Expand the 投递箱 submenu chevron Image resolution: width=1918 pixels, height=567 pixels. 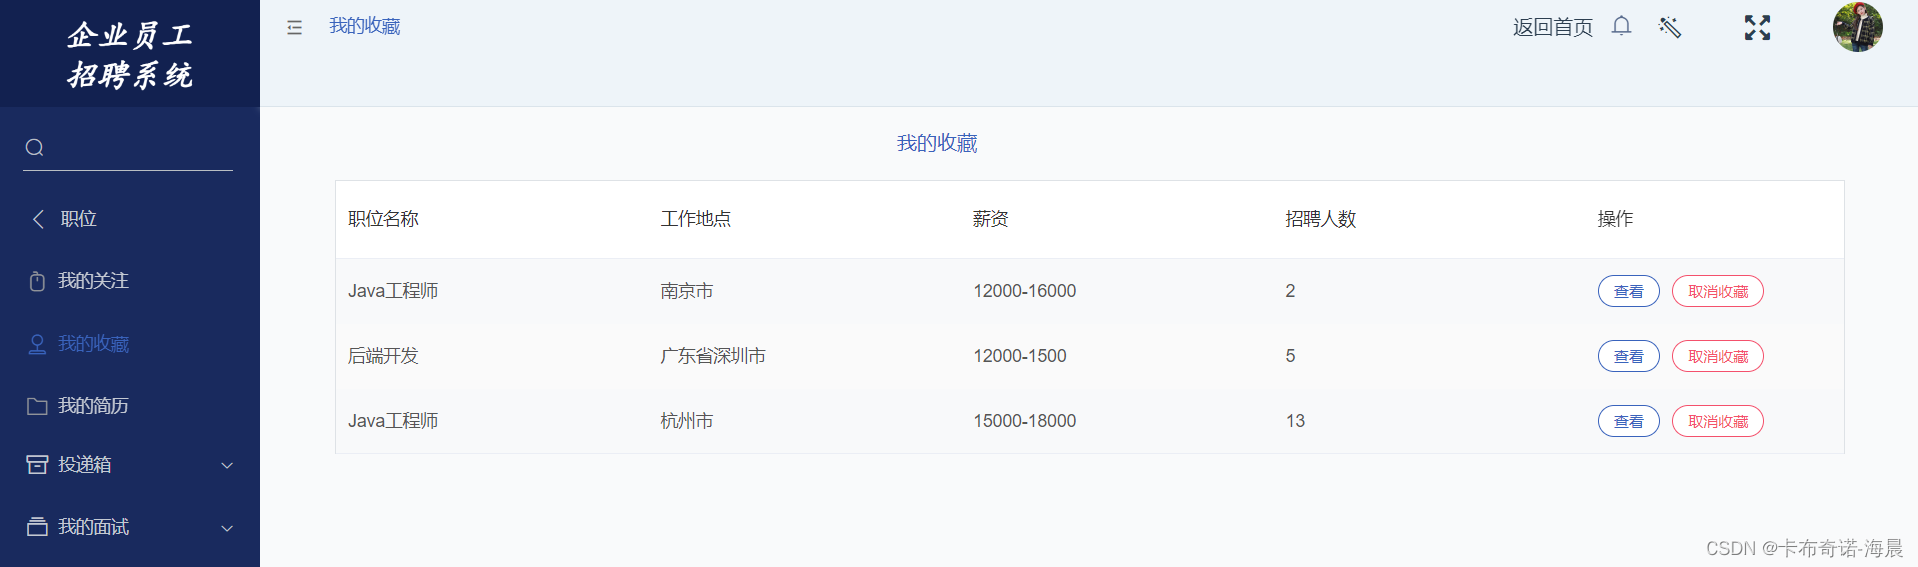[x=227, y=465]
